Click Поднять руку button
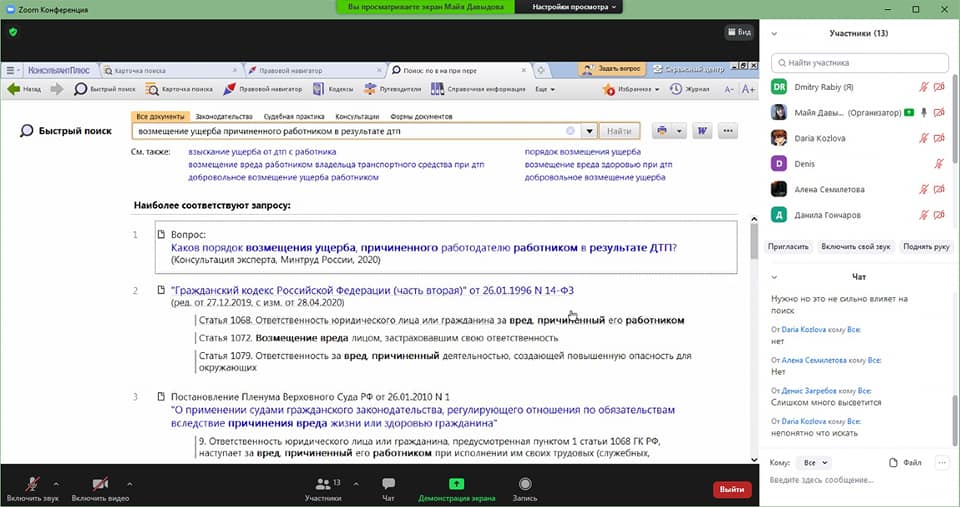The width and height of the screenshot is (960, 507). [926, 247]
